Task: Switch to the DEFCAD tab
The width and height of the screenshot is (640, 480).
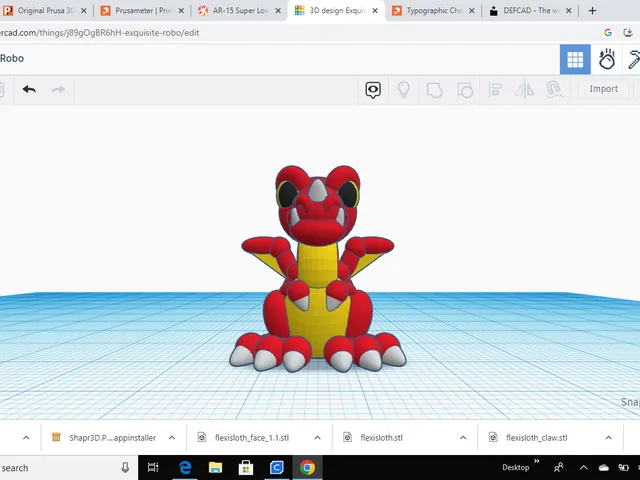Action: pos(531,11)
